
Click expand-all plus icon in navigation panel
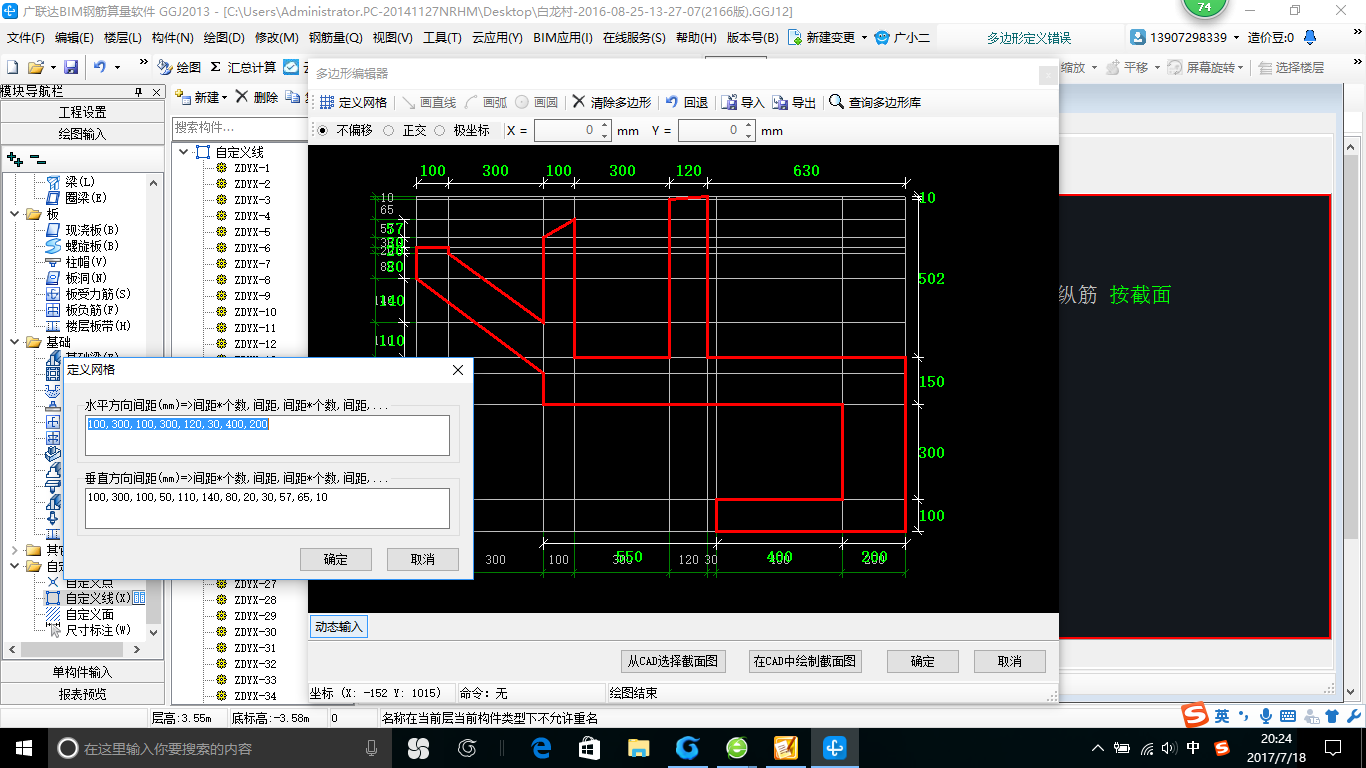pos(14,159)
